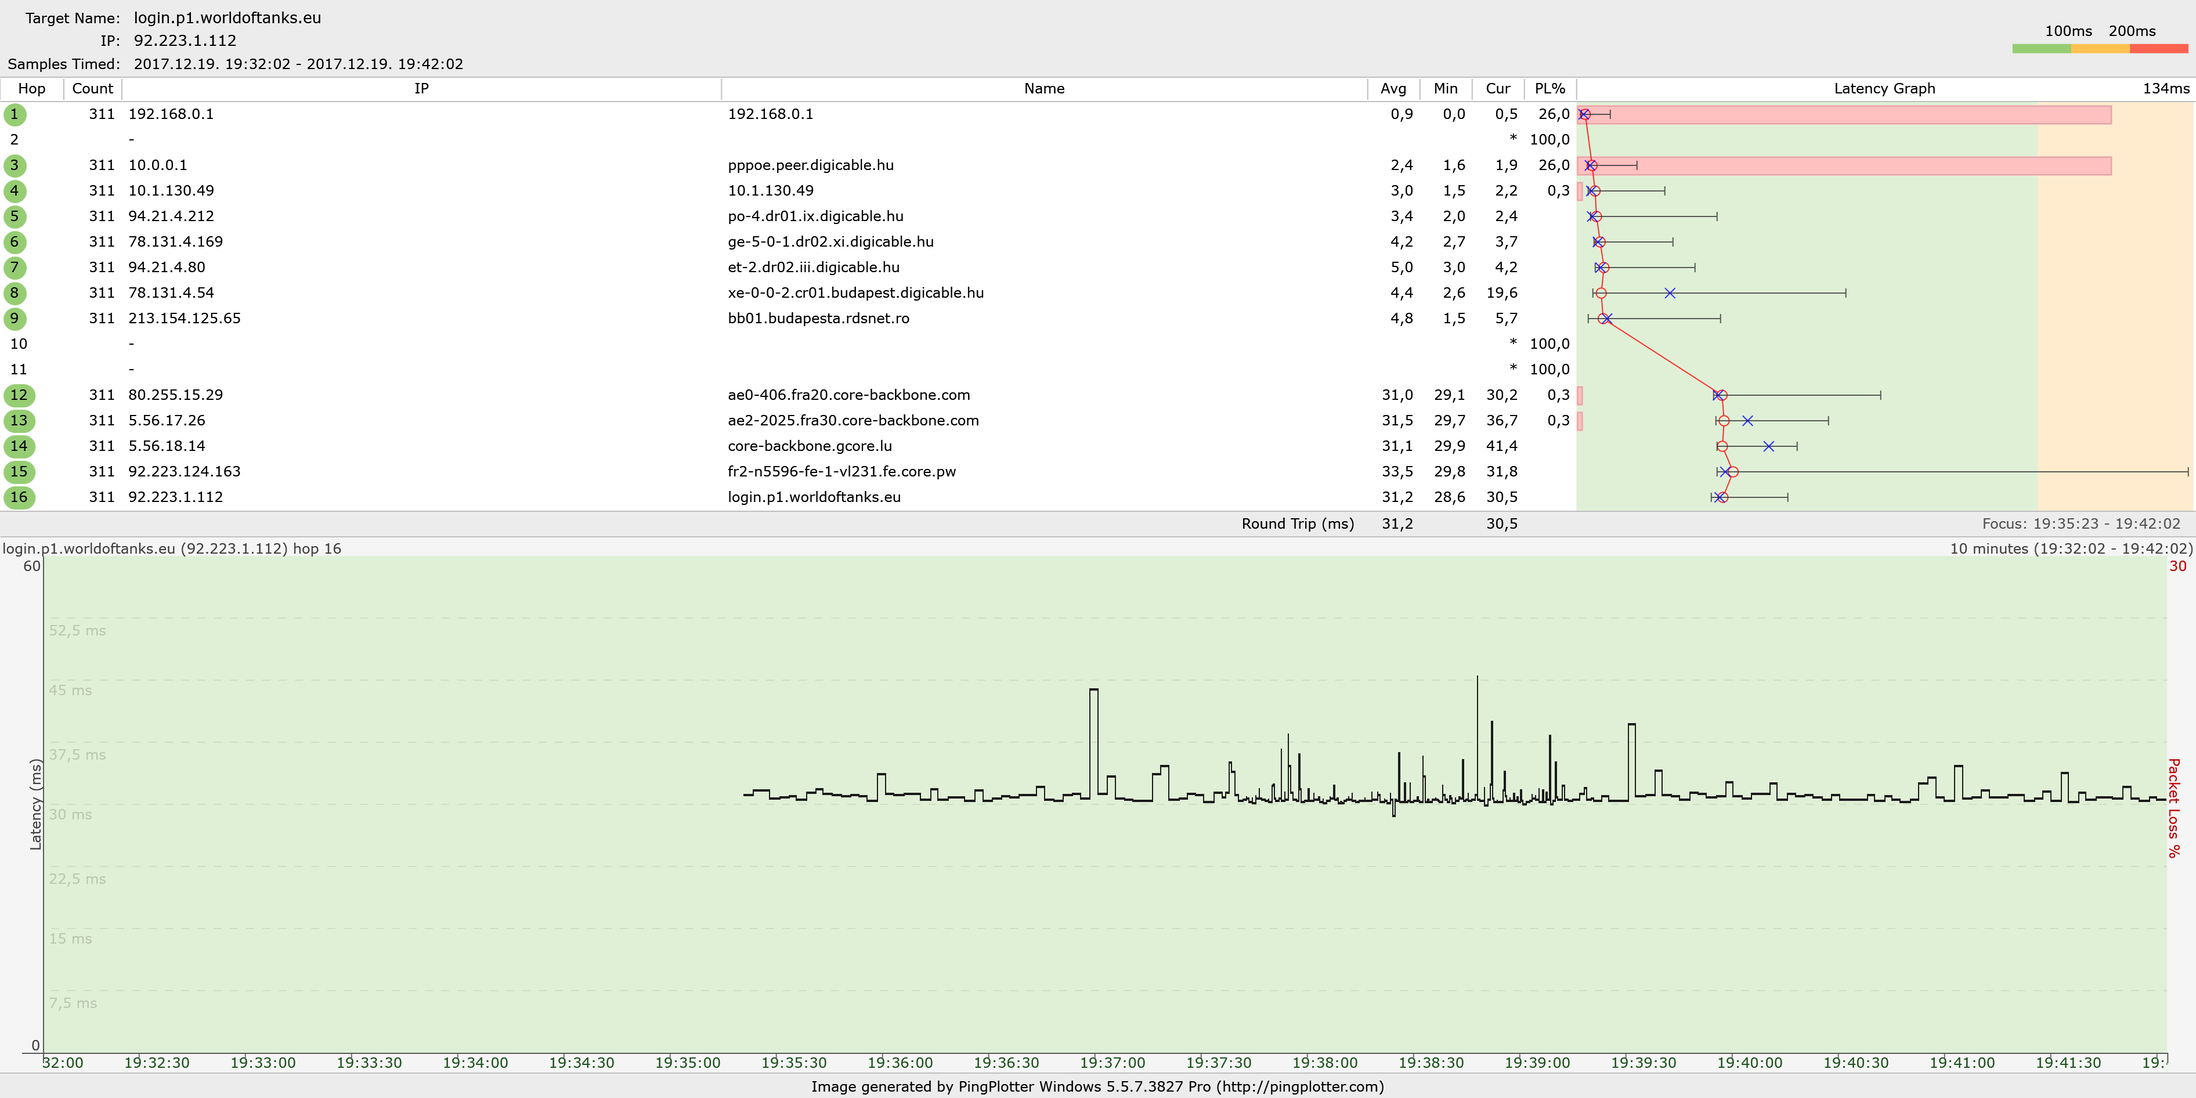Click the 10 minutes timeline range label

pos(2071,549)
